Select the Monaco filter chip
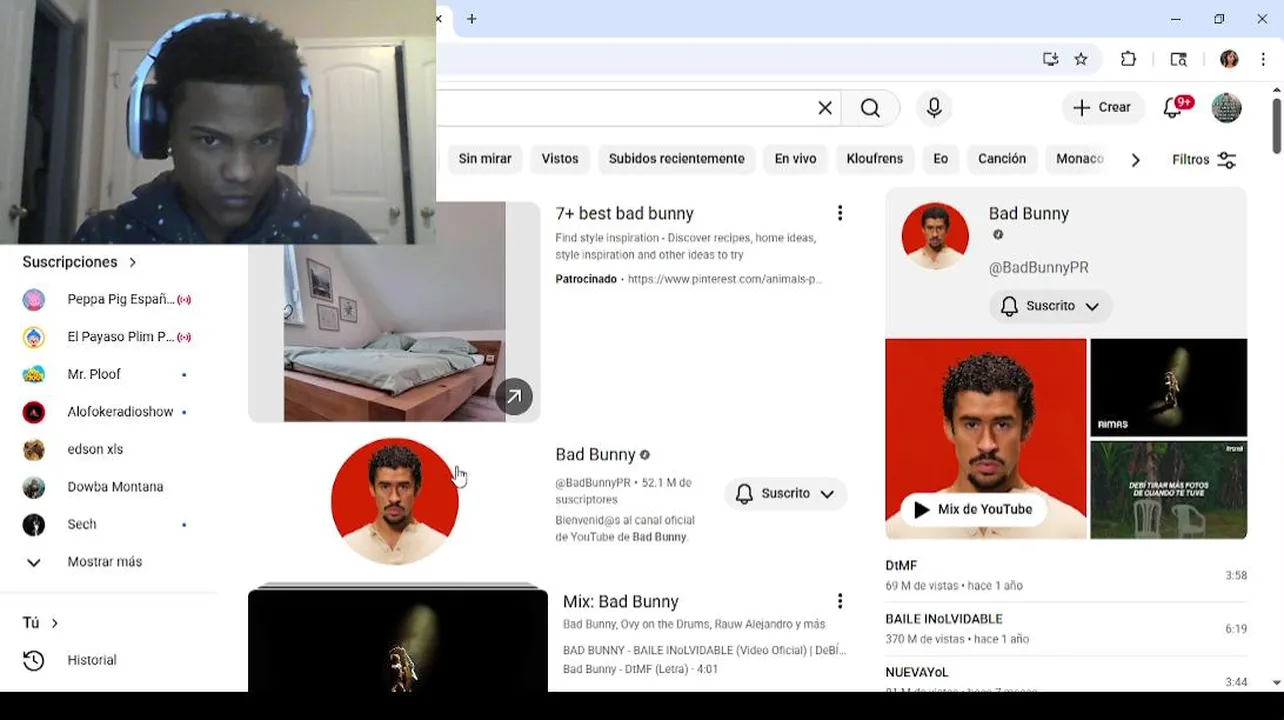 coord(1080,159)
